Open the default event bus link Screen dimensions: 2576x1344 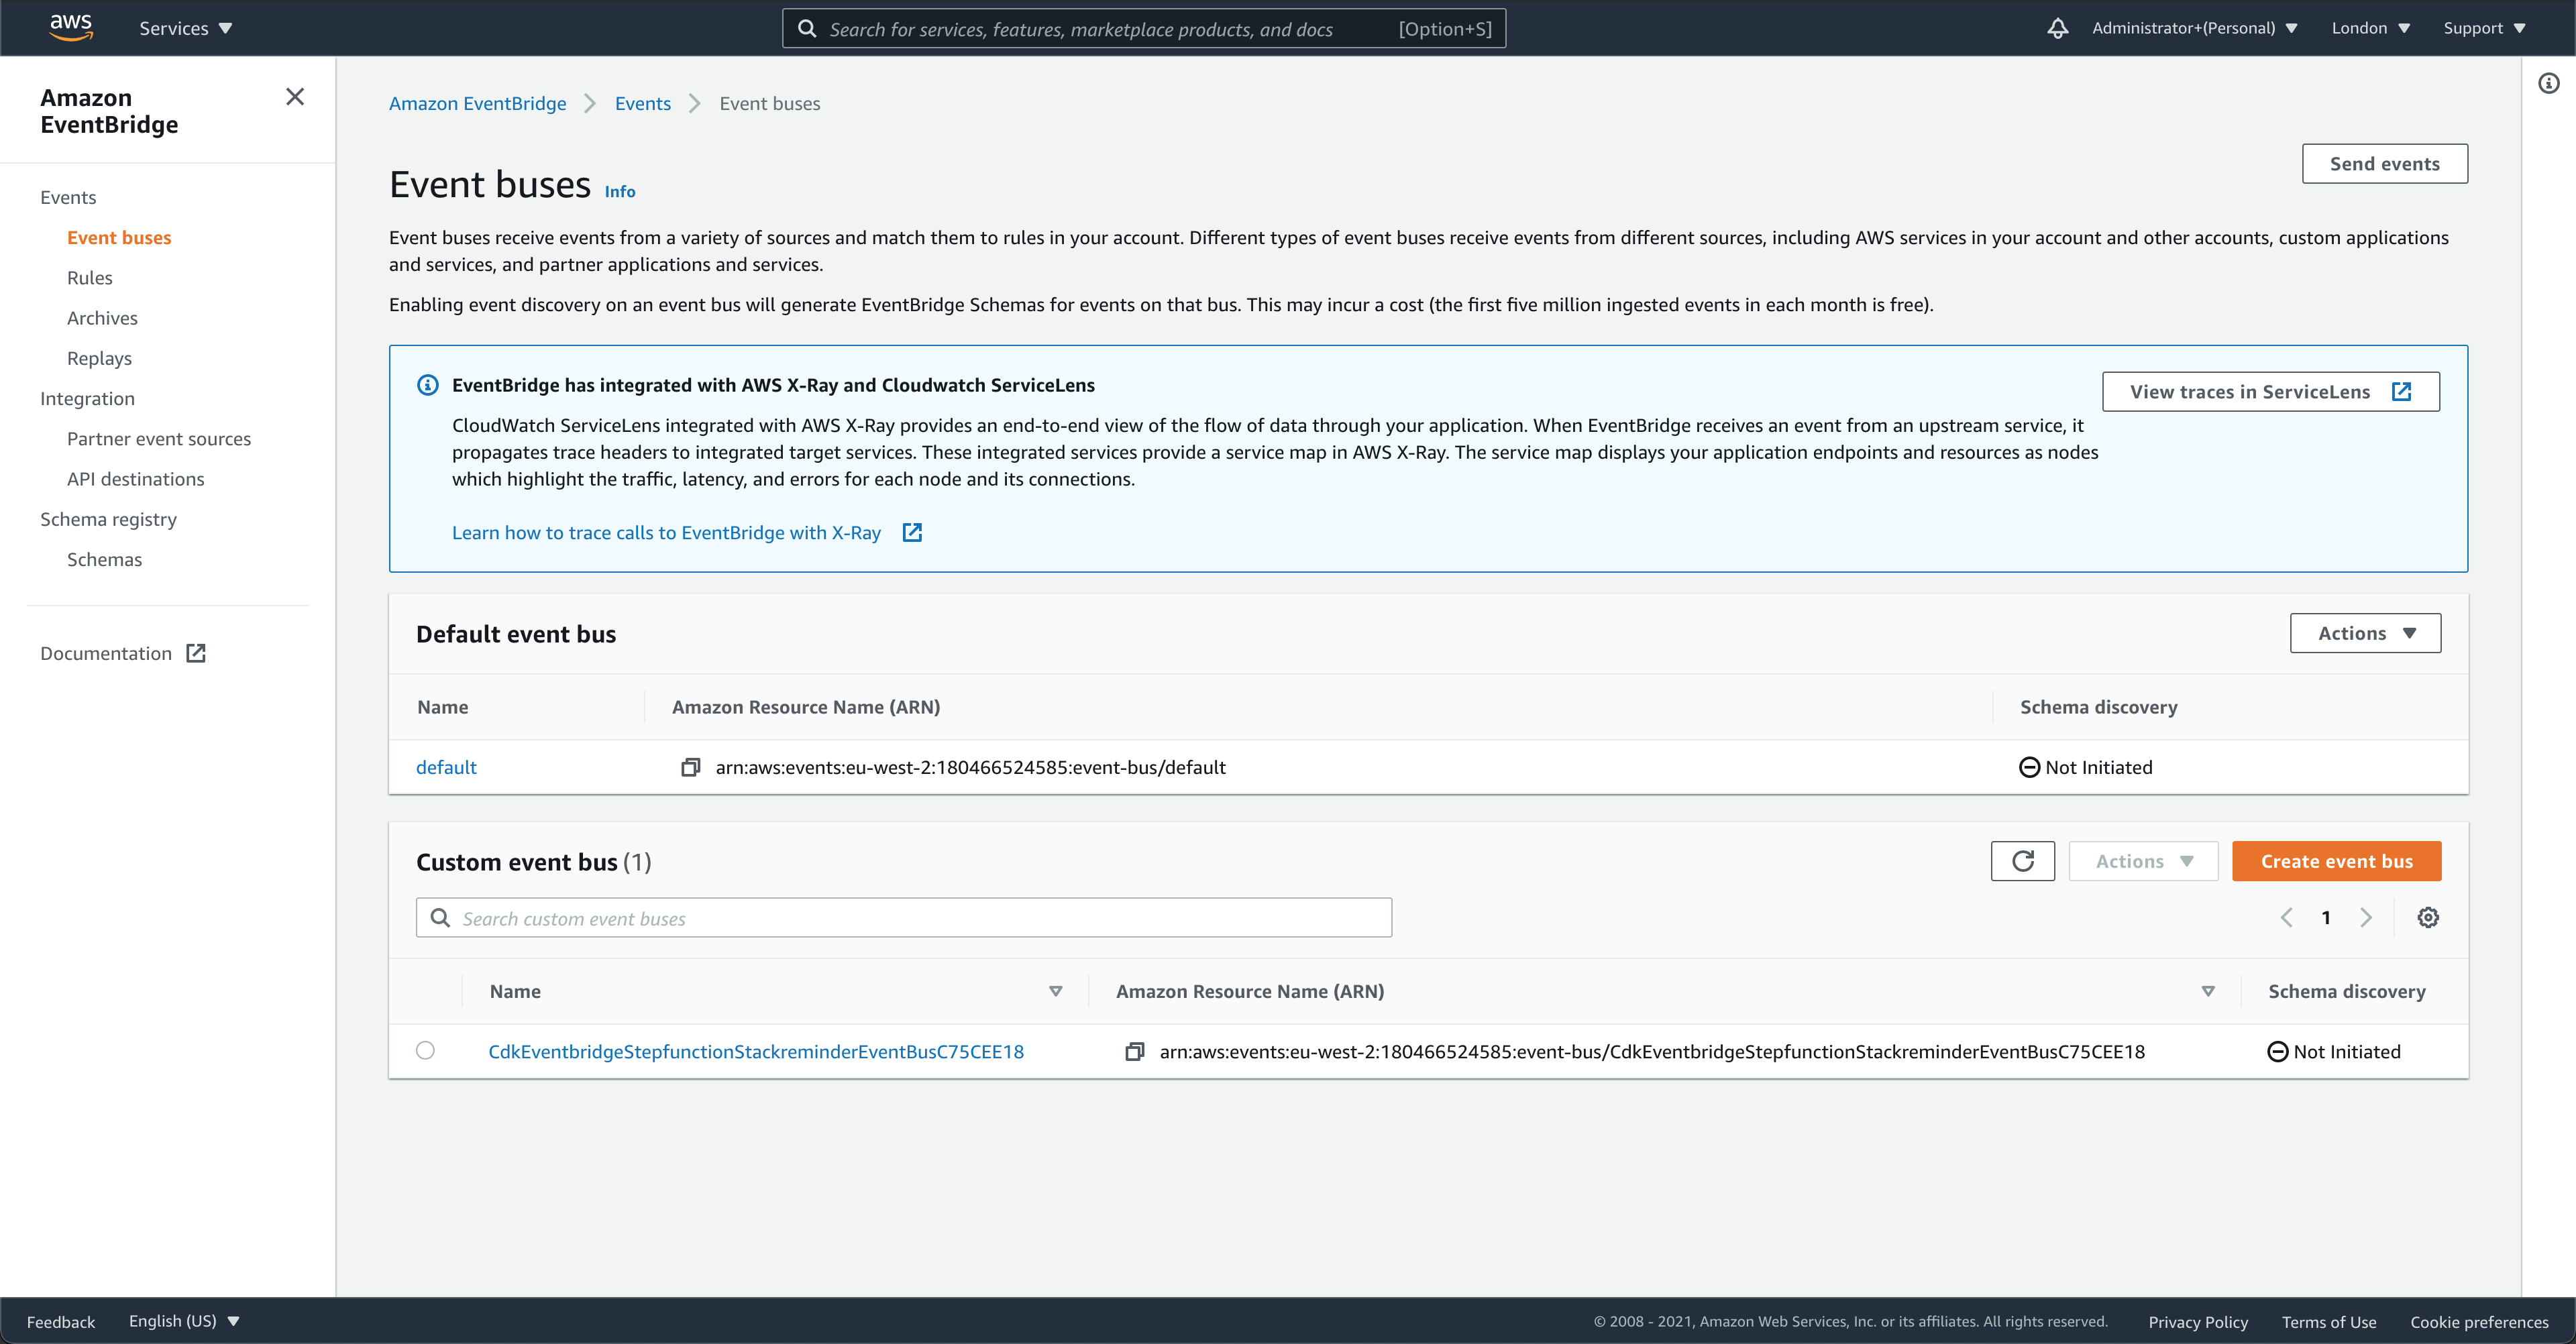446,767
